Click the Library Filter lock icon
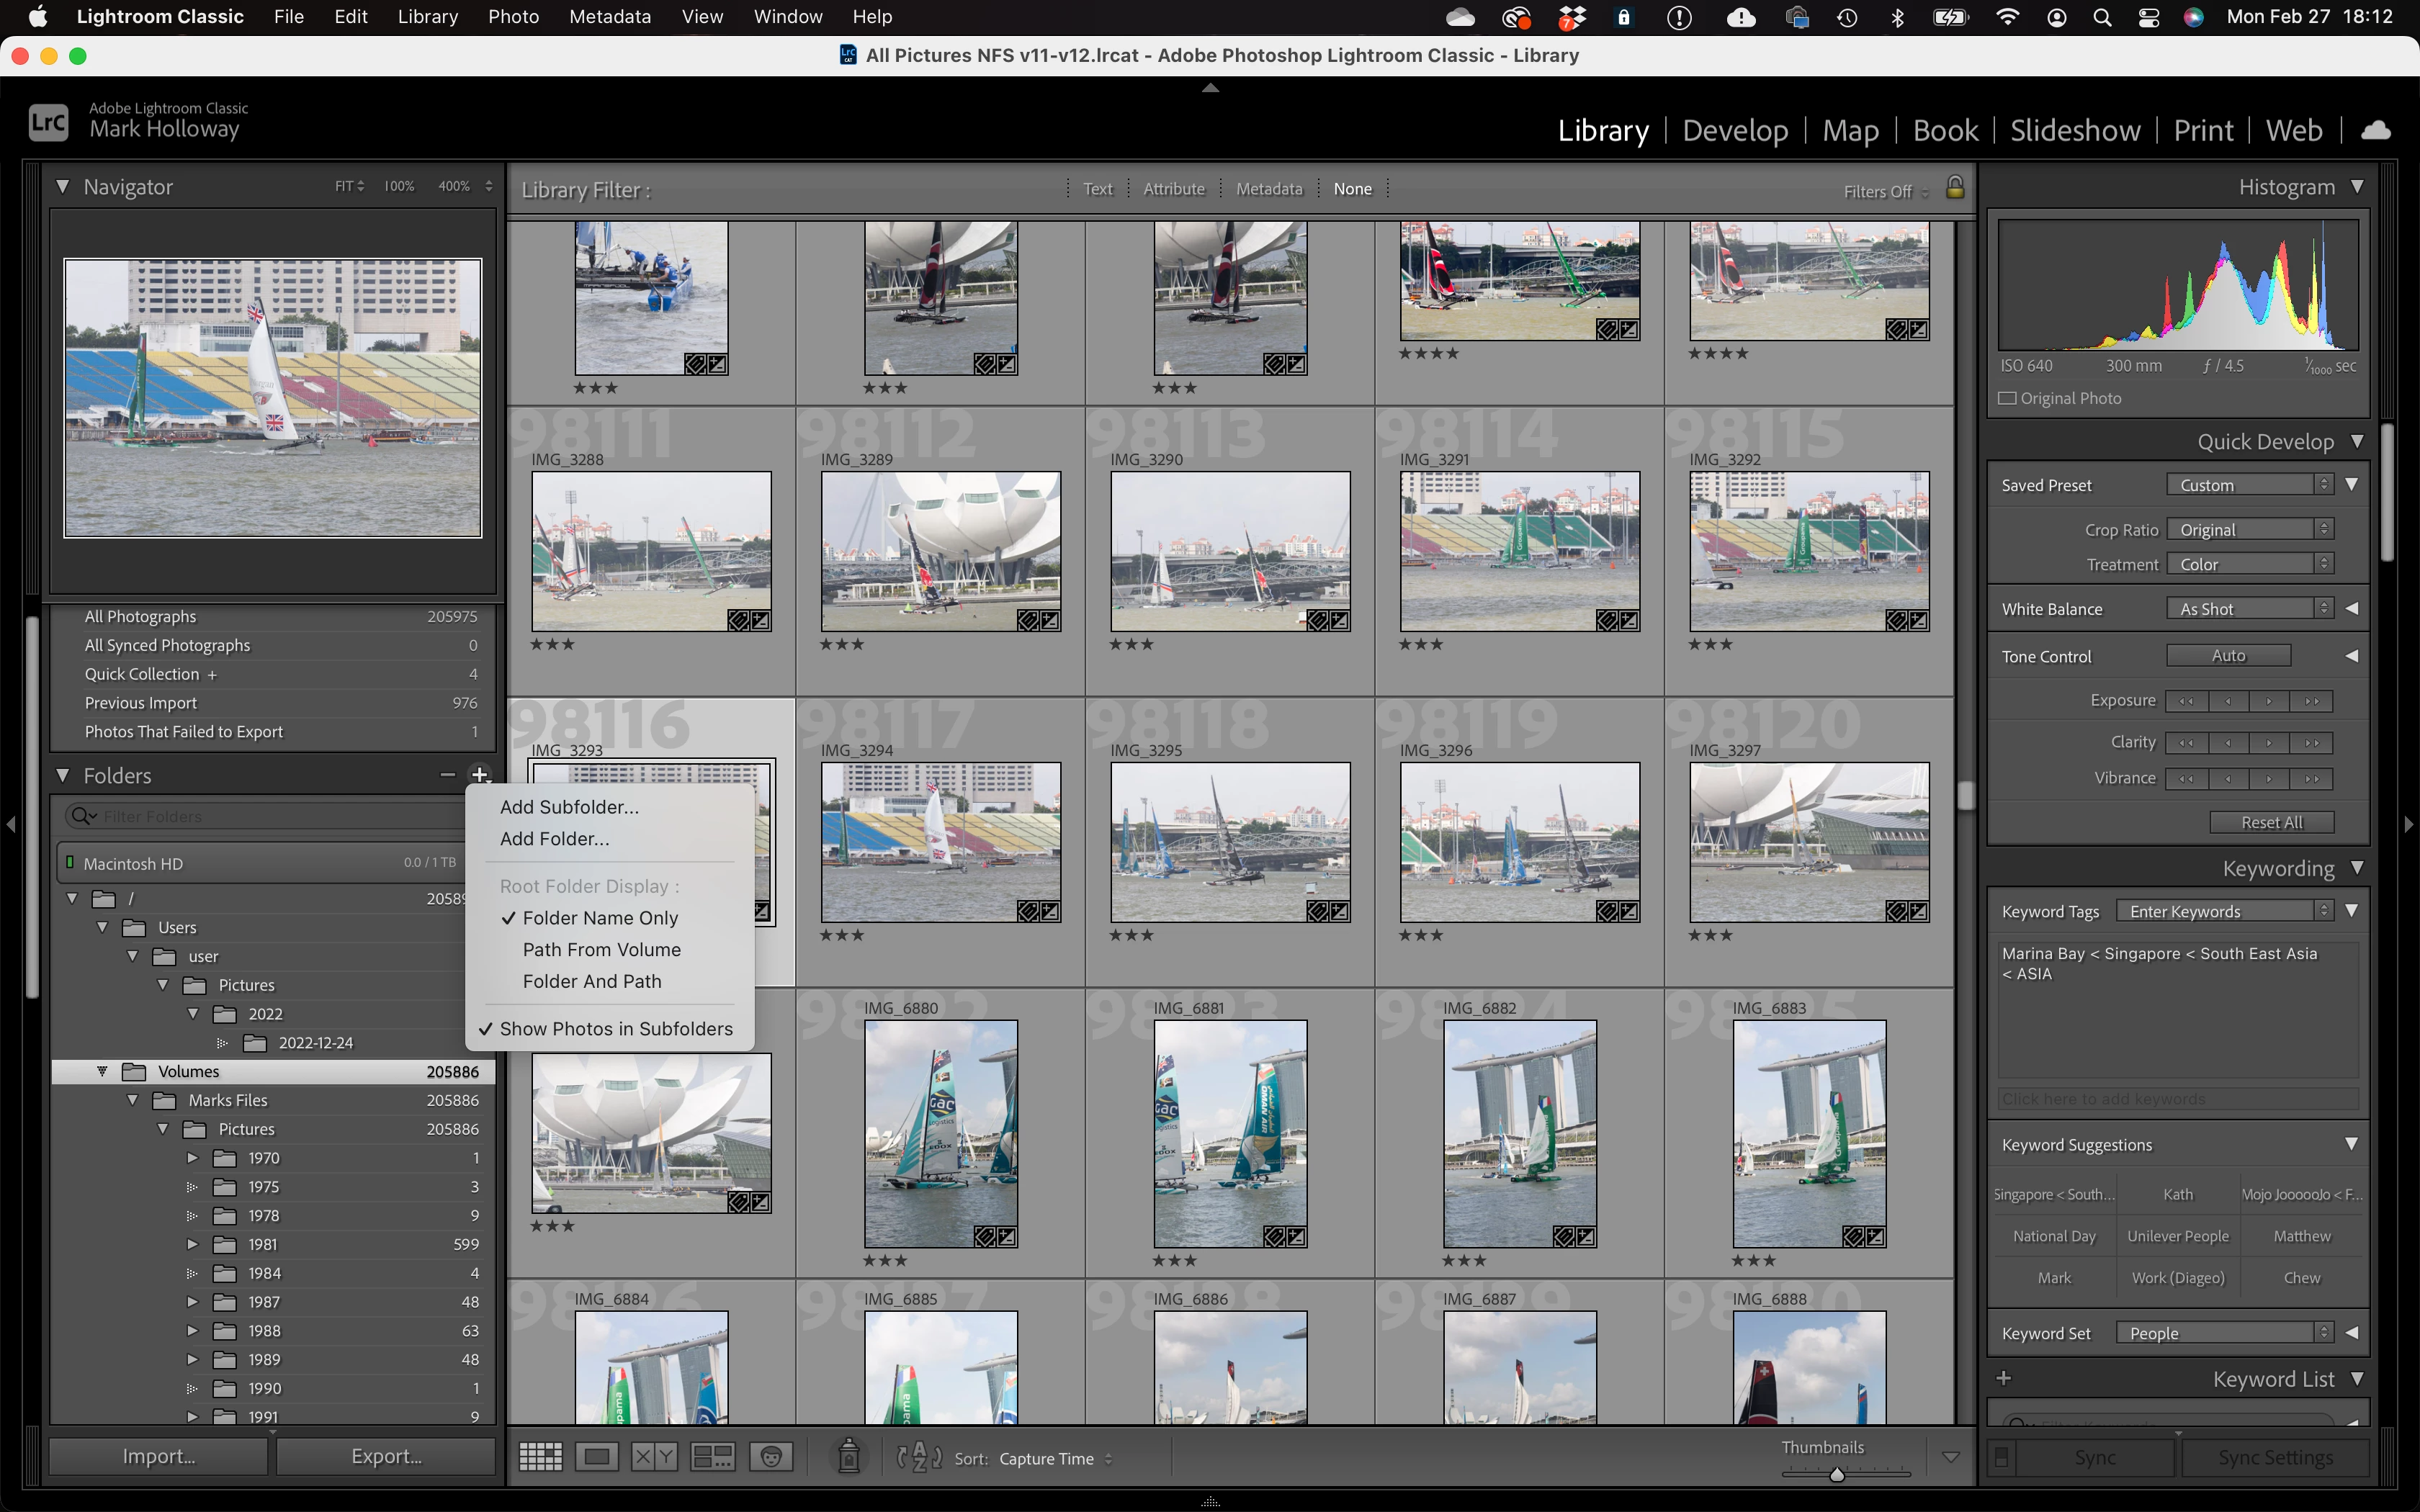 1955,188
